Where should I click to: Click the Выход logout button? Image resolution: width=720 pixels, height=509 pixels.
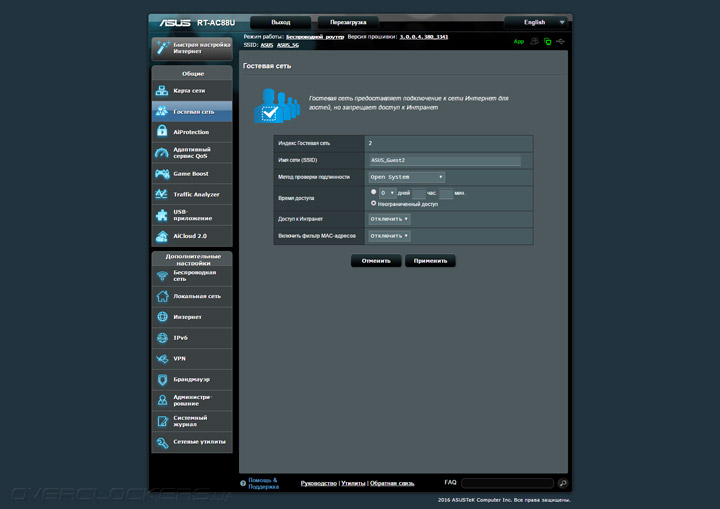(281, 22)
